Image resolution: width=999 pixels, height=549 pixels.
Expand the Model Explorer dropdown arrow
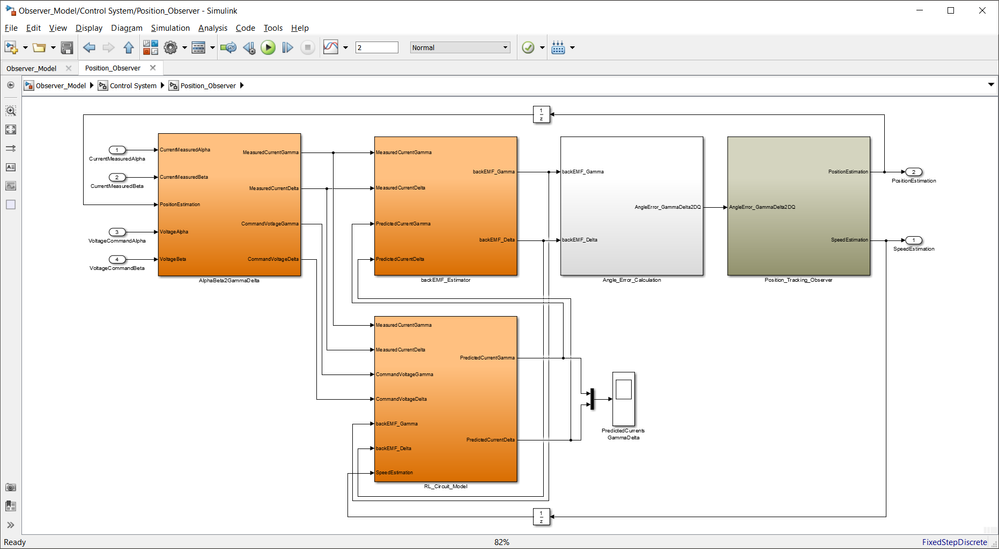pos(212,48)
